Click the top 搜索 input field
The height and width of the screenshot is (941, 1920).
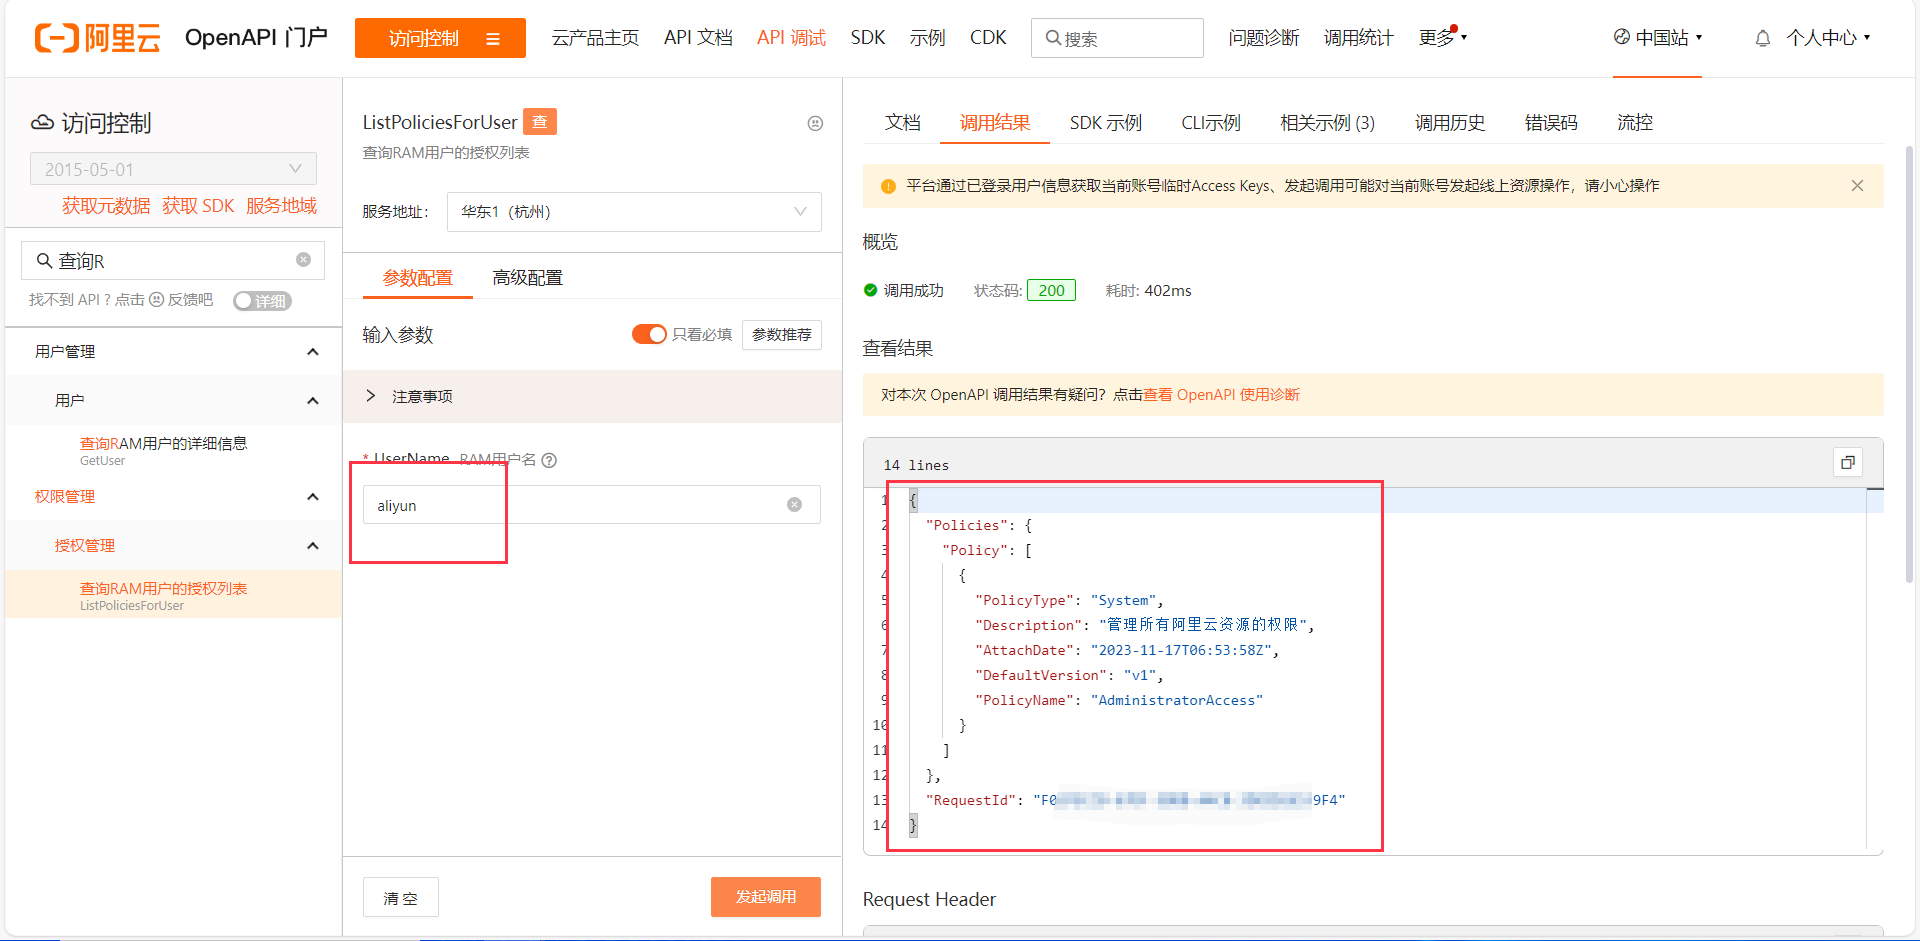[x=1117, y=38]
